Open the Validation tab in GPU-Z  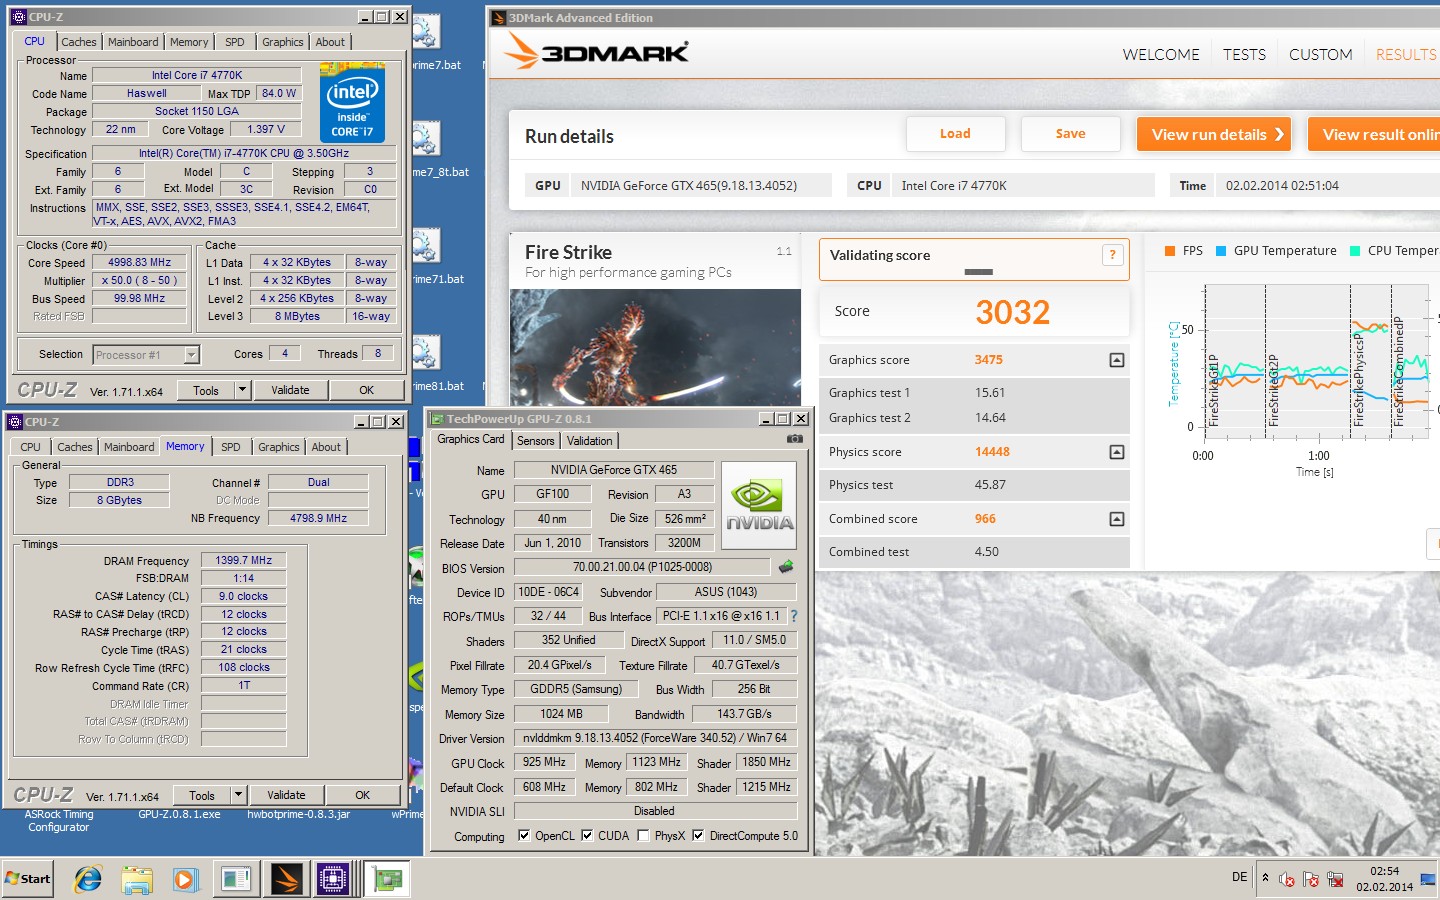tap(590, 441)
